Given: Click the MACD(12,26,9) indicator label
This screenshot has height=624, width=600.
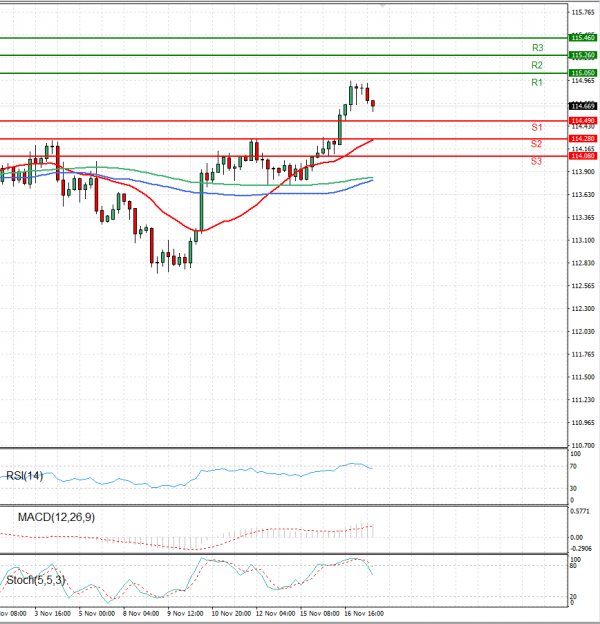Looking at the screenshot, I should 56,517.
